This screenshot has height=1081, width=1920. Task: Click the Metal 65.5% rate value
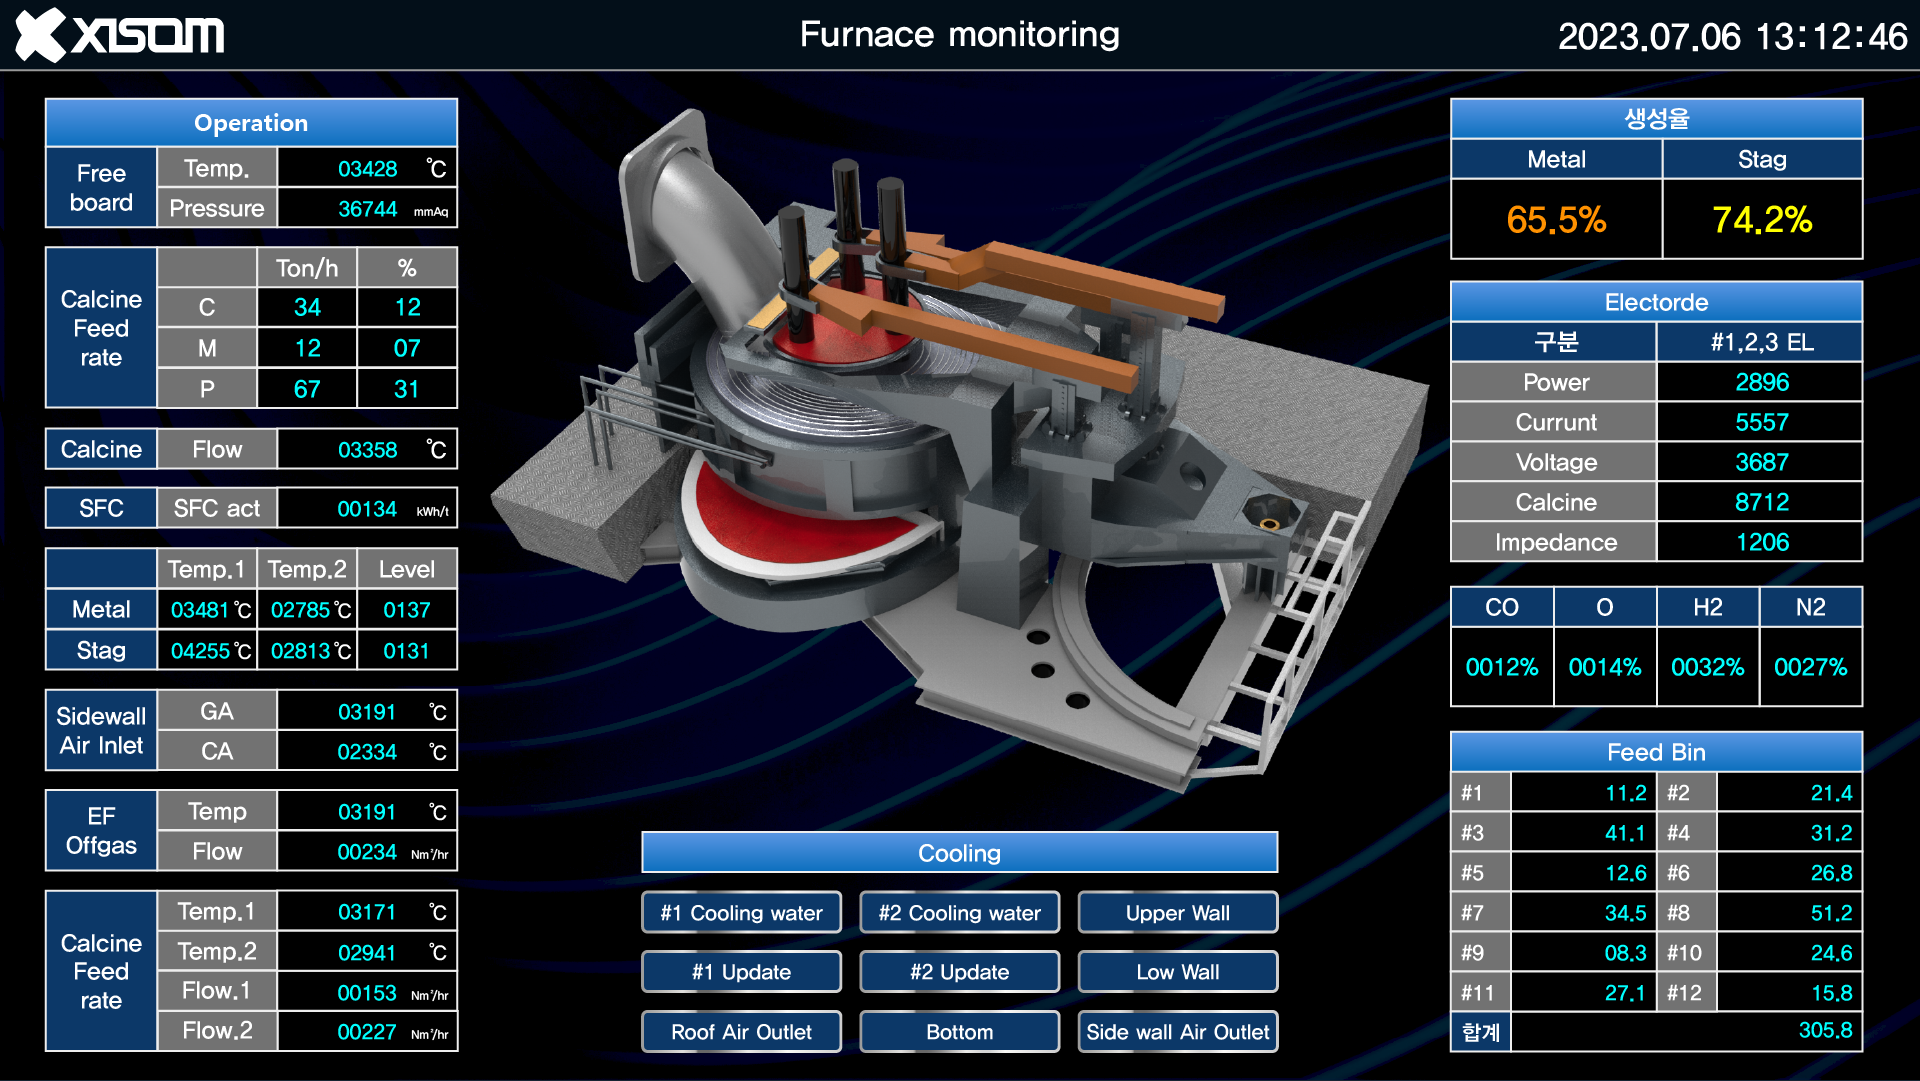pyautogui.click(x=1556, y=220)
